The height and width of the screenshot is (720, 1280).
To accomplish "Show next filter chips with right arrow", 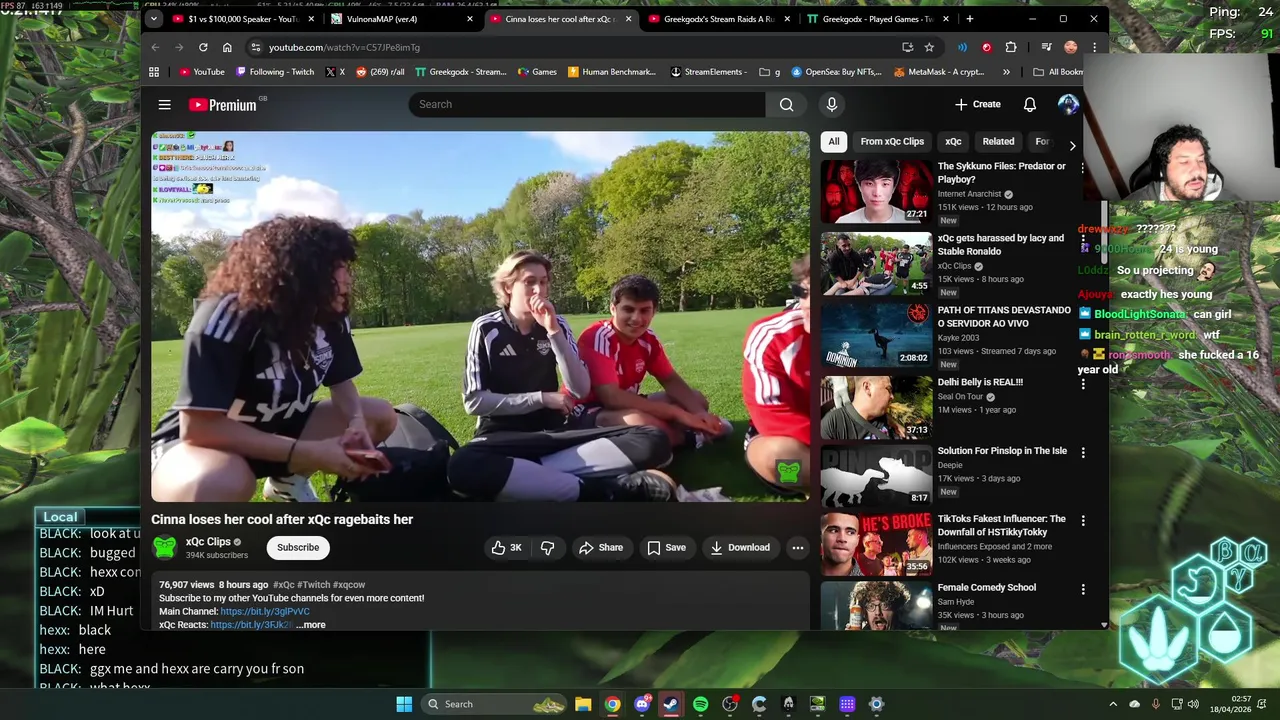I will click(x=1072, y=145).
